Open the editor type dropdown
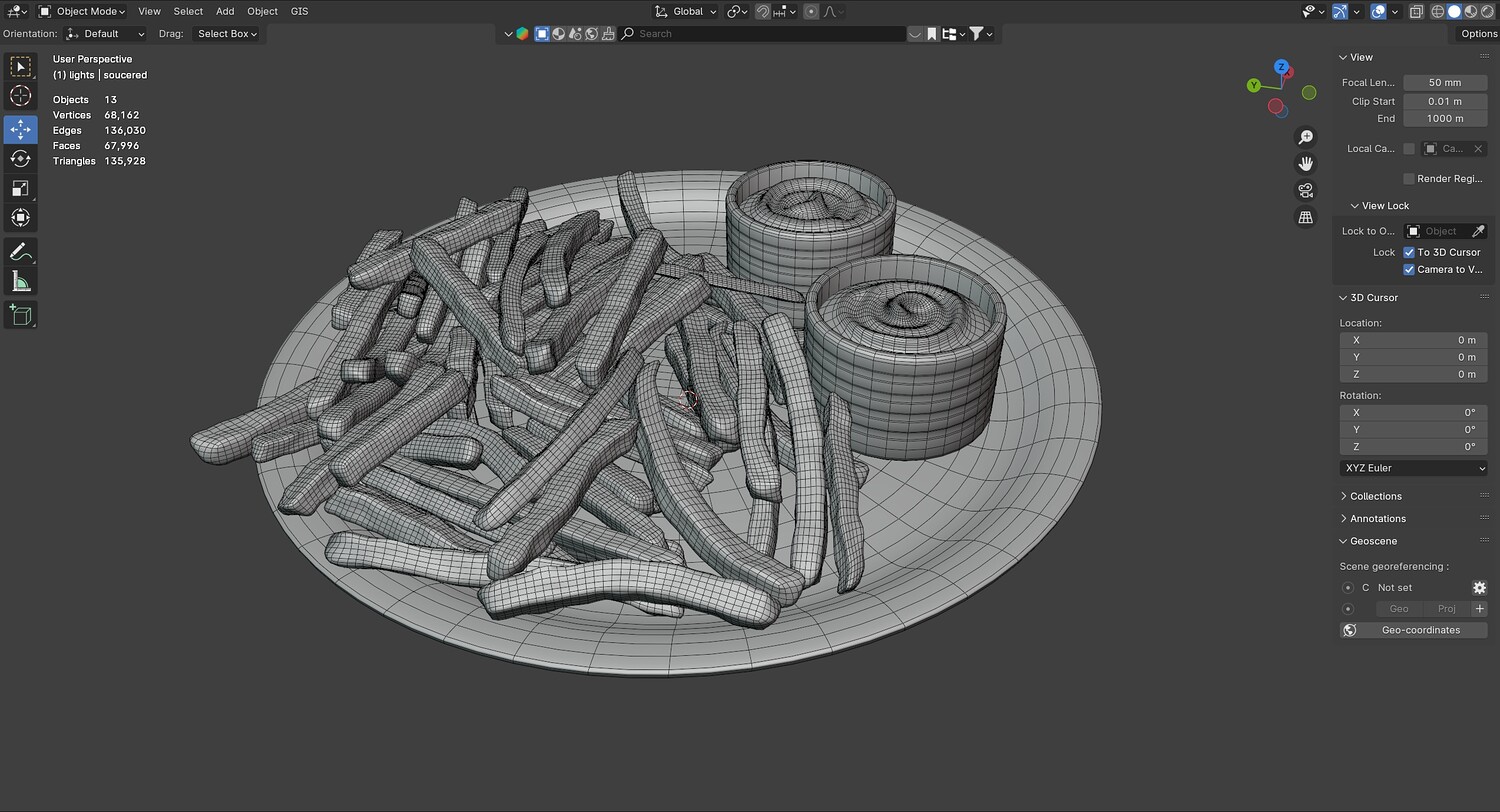 pyautogui.click(x=17, y=12)
